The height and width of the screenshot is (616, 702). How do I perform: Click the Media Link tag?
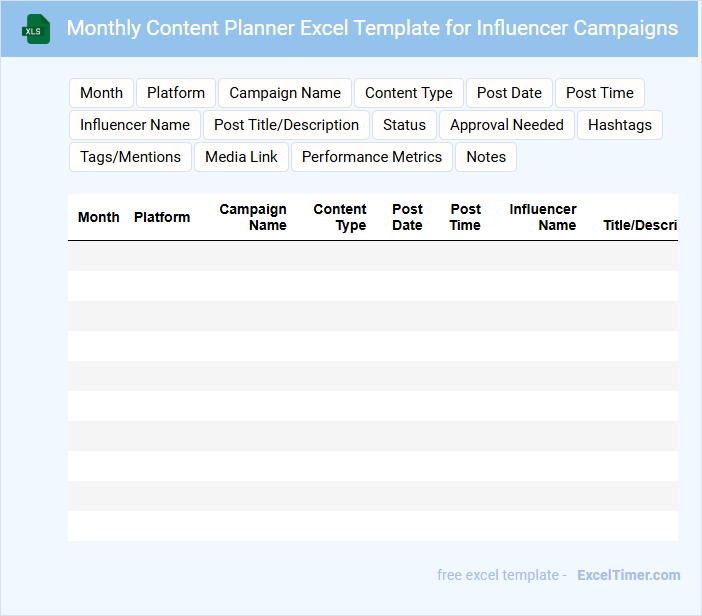(x=241, y=157)
